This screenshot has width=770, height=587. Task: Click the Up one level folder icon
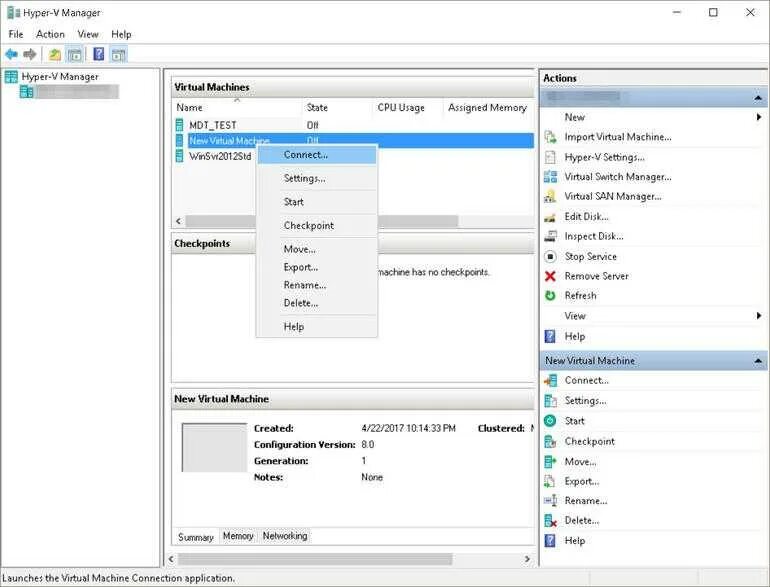coord(55,55)
